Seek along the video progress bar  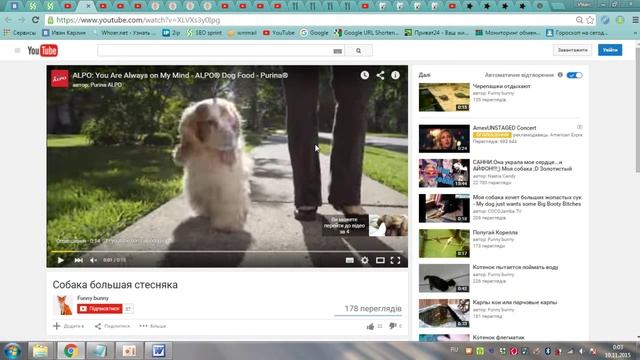point(227,251)
